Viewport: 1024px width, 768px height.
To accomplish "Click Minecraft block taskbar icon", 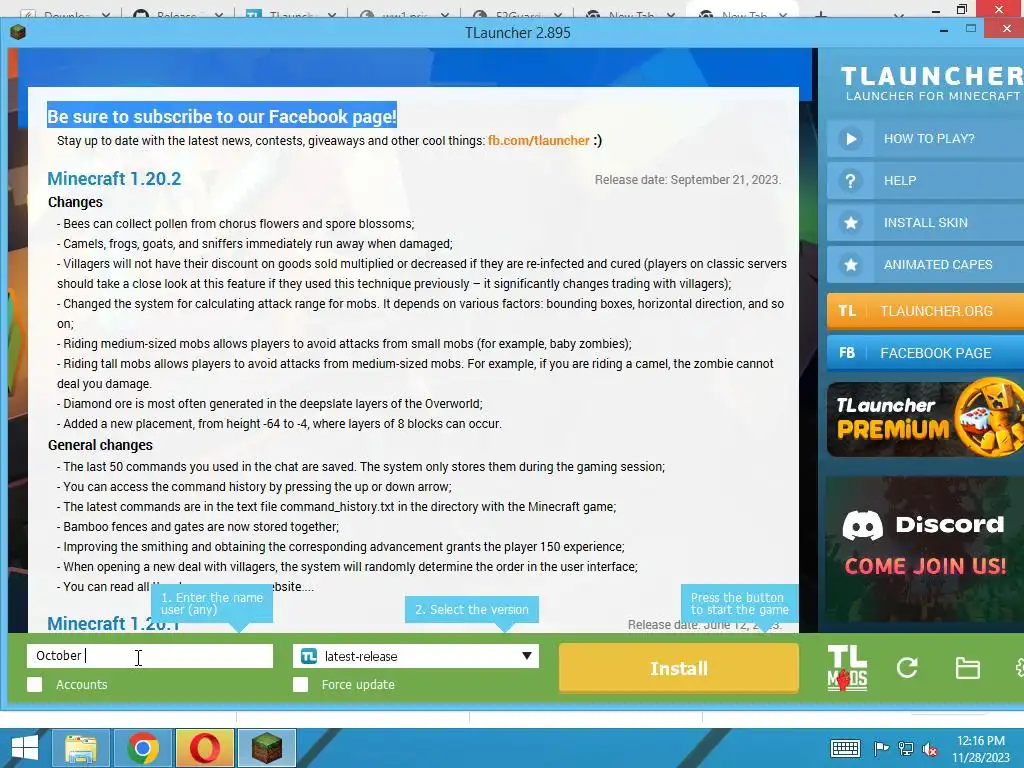I will (266, 748).
